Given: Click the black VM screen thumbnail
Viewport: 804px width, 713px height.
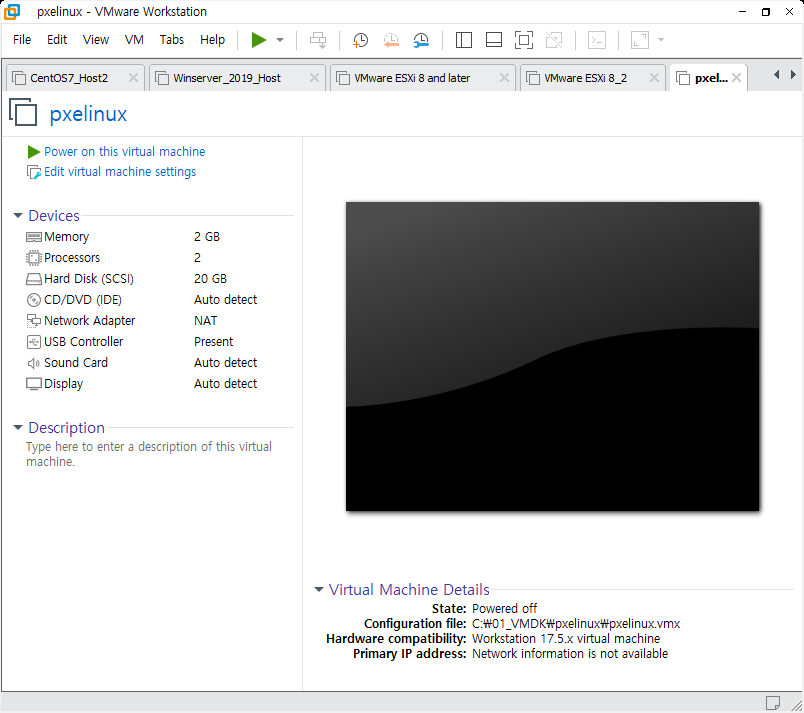Looking at the screenshot, I should [552, 356].
